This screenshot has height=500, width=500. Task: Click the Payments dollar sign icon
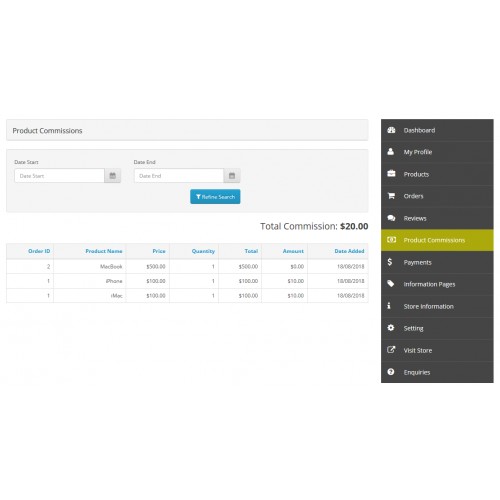tap(390, 262)
